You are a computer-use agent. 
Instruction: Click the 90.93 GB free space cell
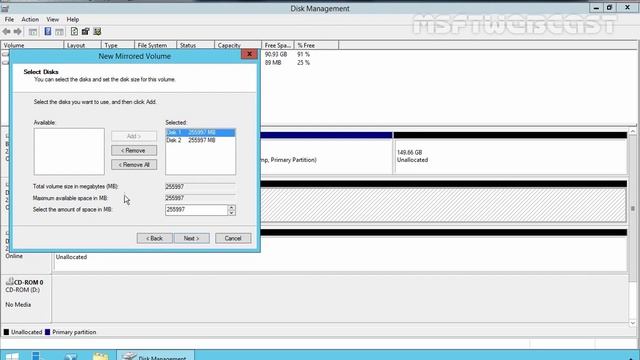(276, 54)
